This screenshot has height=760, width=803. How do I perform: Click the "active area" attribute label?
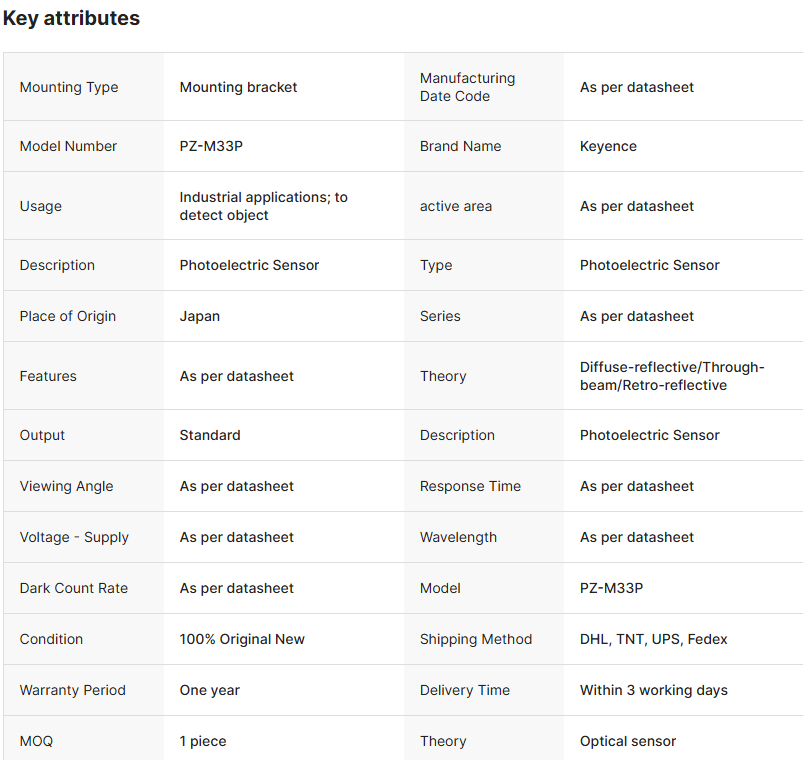(455, 206)
